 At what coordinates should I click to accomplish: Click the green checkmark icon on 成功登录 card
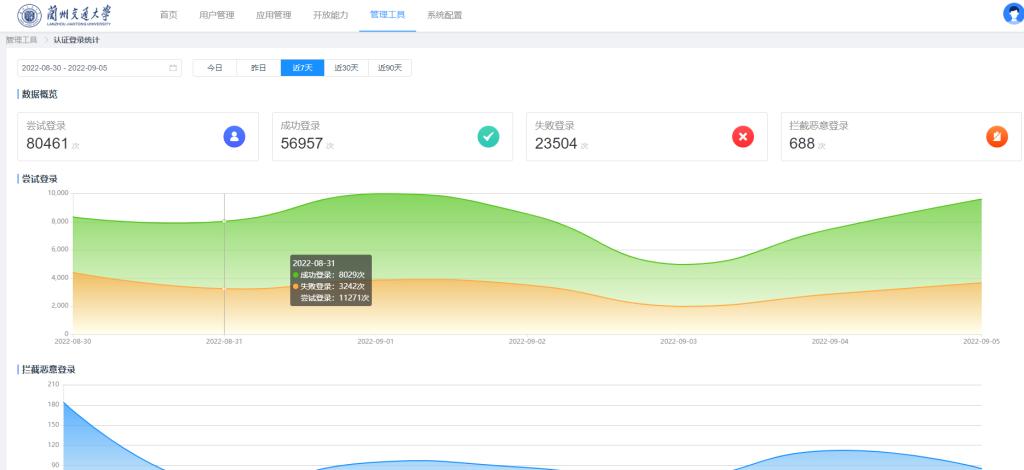488,136
